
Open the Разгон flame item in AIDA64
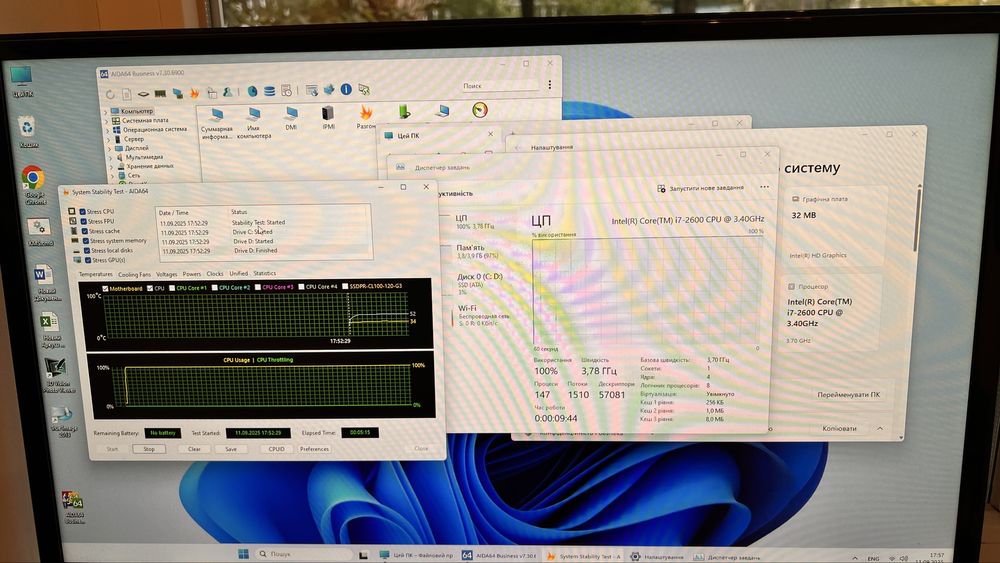tap(365, 117)
